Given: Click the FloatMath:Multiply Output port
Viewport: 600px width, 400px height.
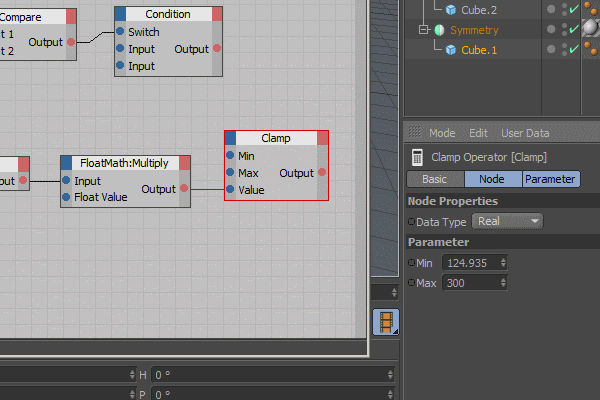Looking at the screenshot, I should pos(184,188).
